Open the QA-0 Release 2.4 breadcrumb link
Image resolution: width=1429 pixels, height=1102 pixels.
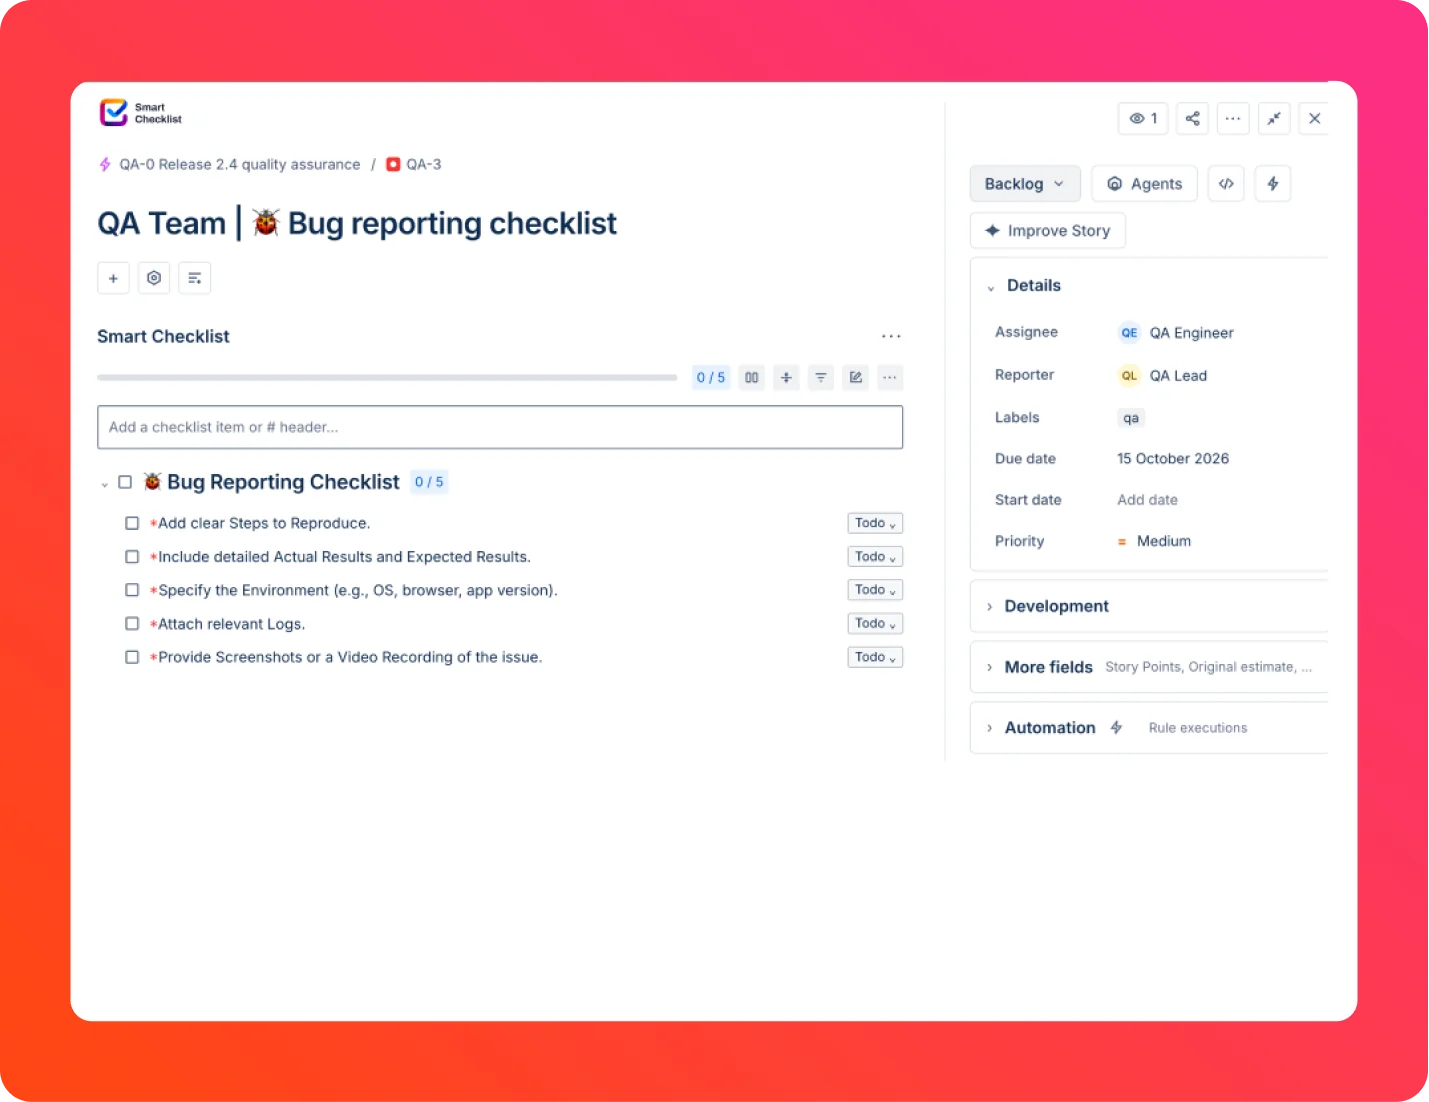[x=239, y=165]
